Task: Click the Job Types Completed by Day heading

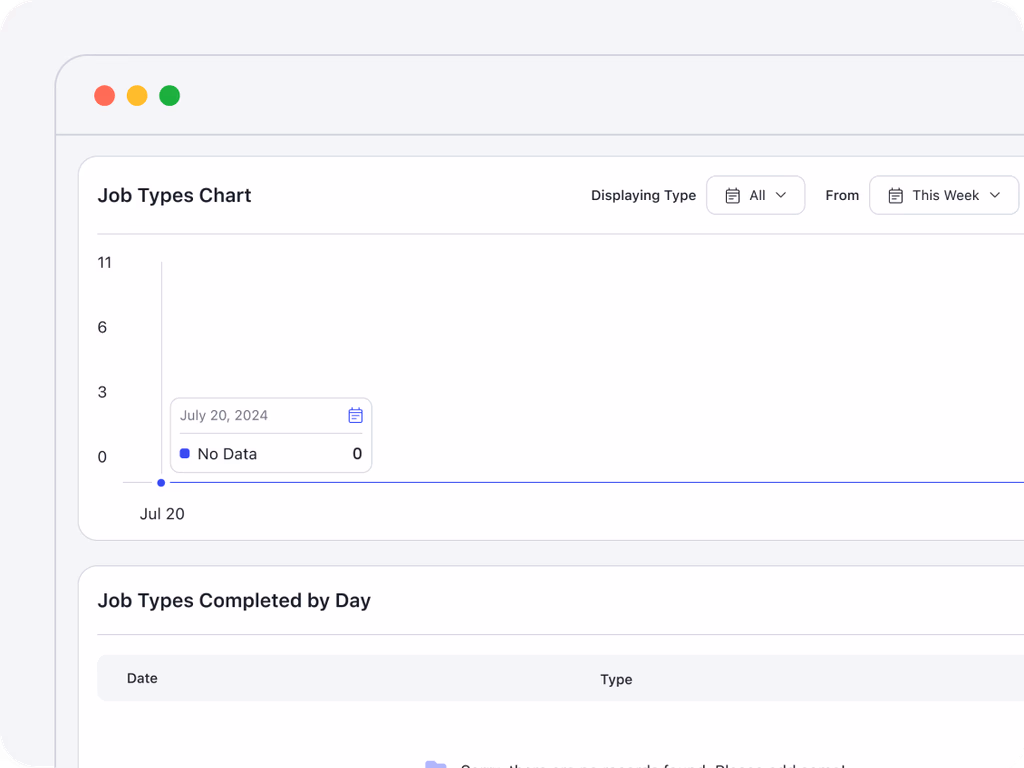Action: click(x=234, y=600)
